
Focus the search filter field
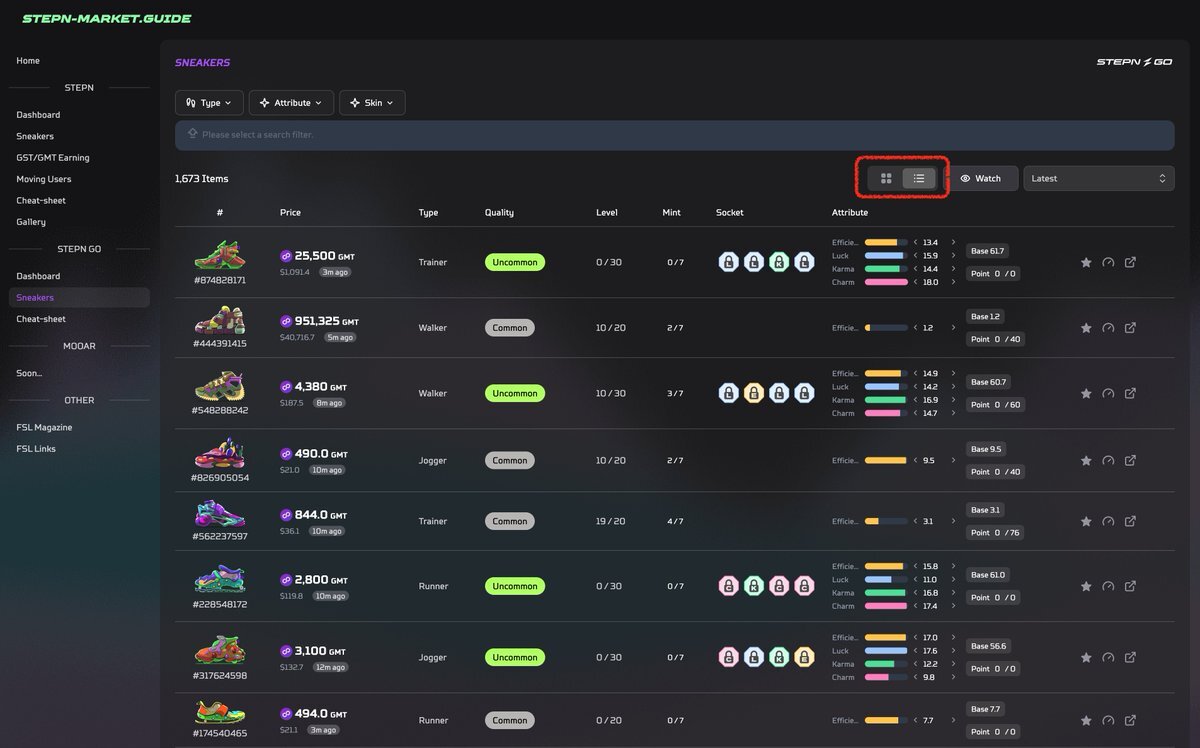674,135
